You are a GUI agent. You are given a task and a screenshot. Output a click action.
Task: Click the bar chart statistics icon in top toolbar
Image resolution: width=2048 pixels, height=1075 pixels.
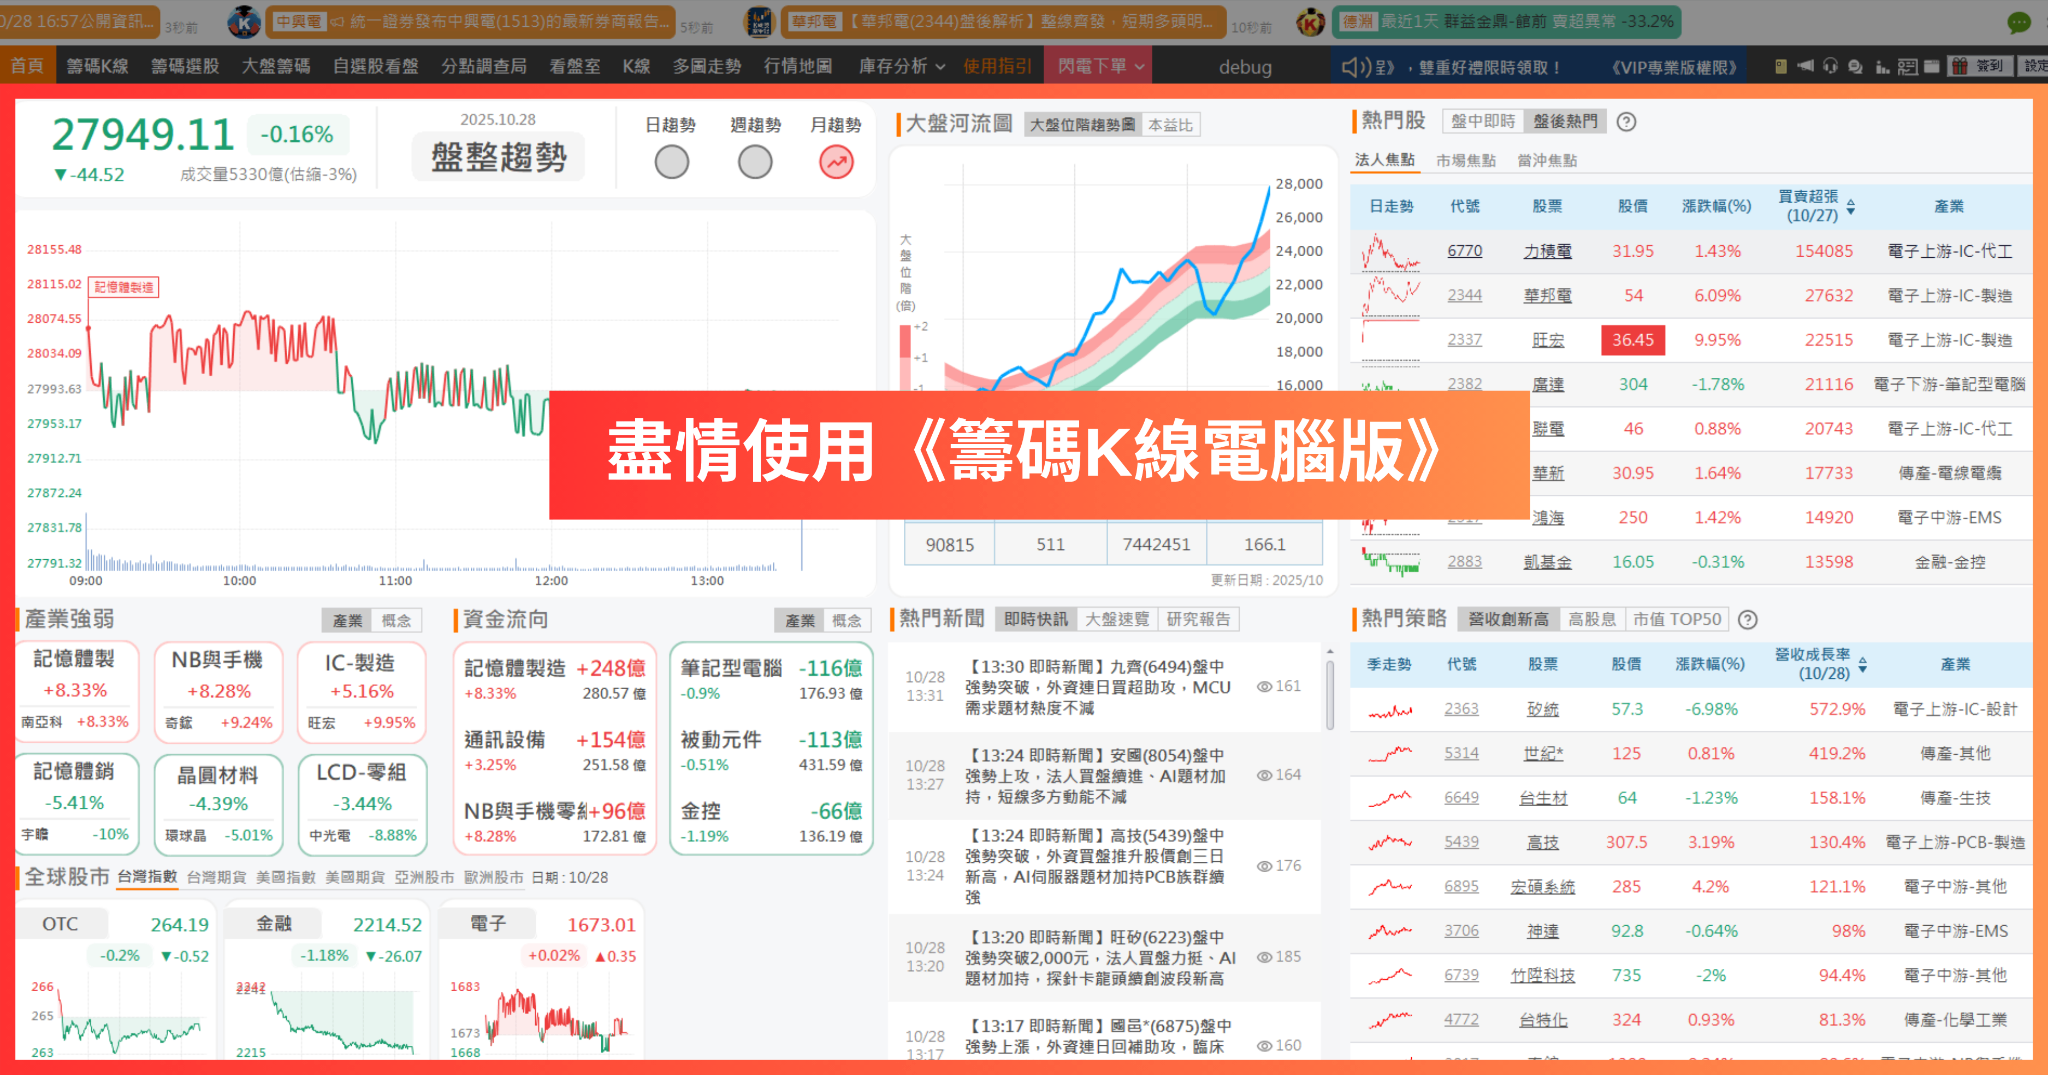click(x=1883, y=66)
